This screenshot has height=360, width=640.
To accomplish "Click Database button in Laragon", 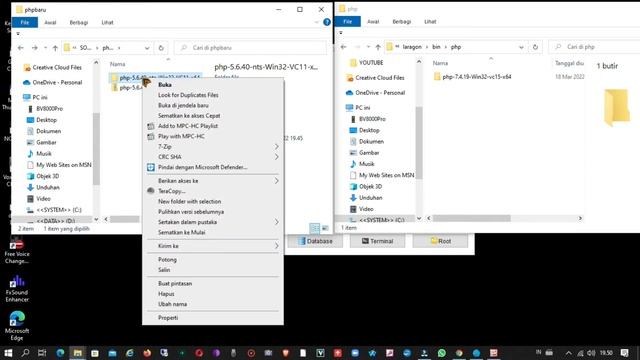I will tap(315, 241).
